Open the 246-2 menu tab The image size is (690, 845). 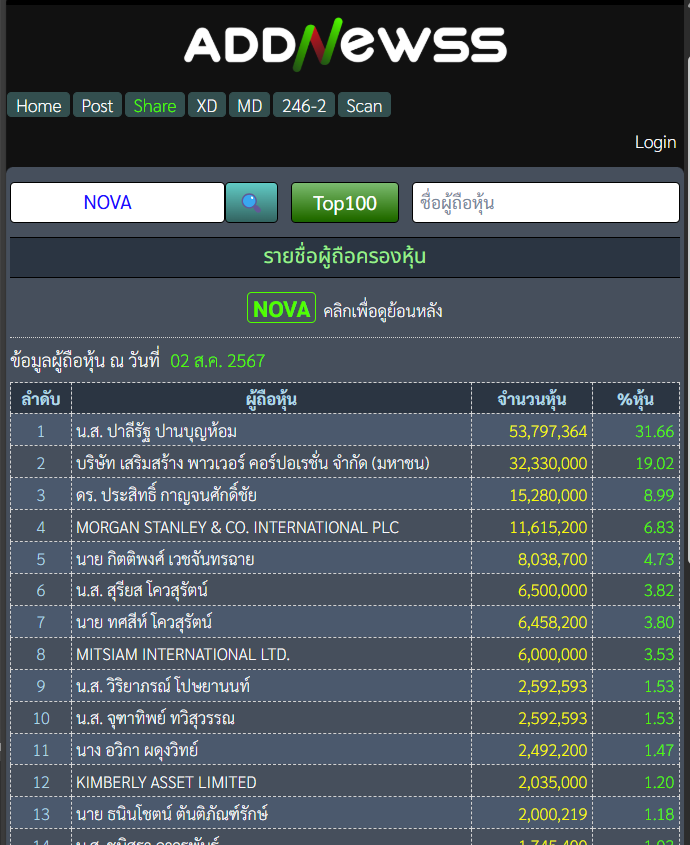tap(304, 106)
